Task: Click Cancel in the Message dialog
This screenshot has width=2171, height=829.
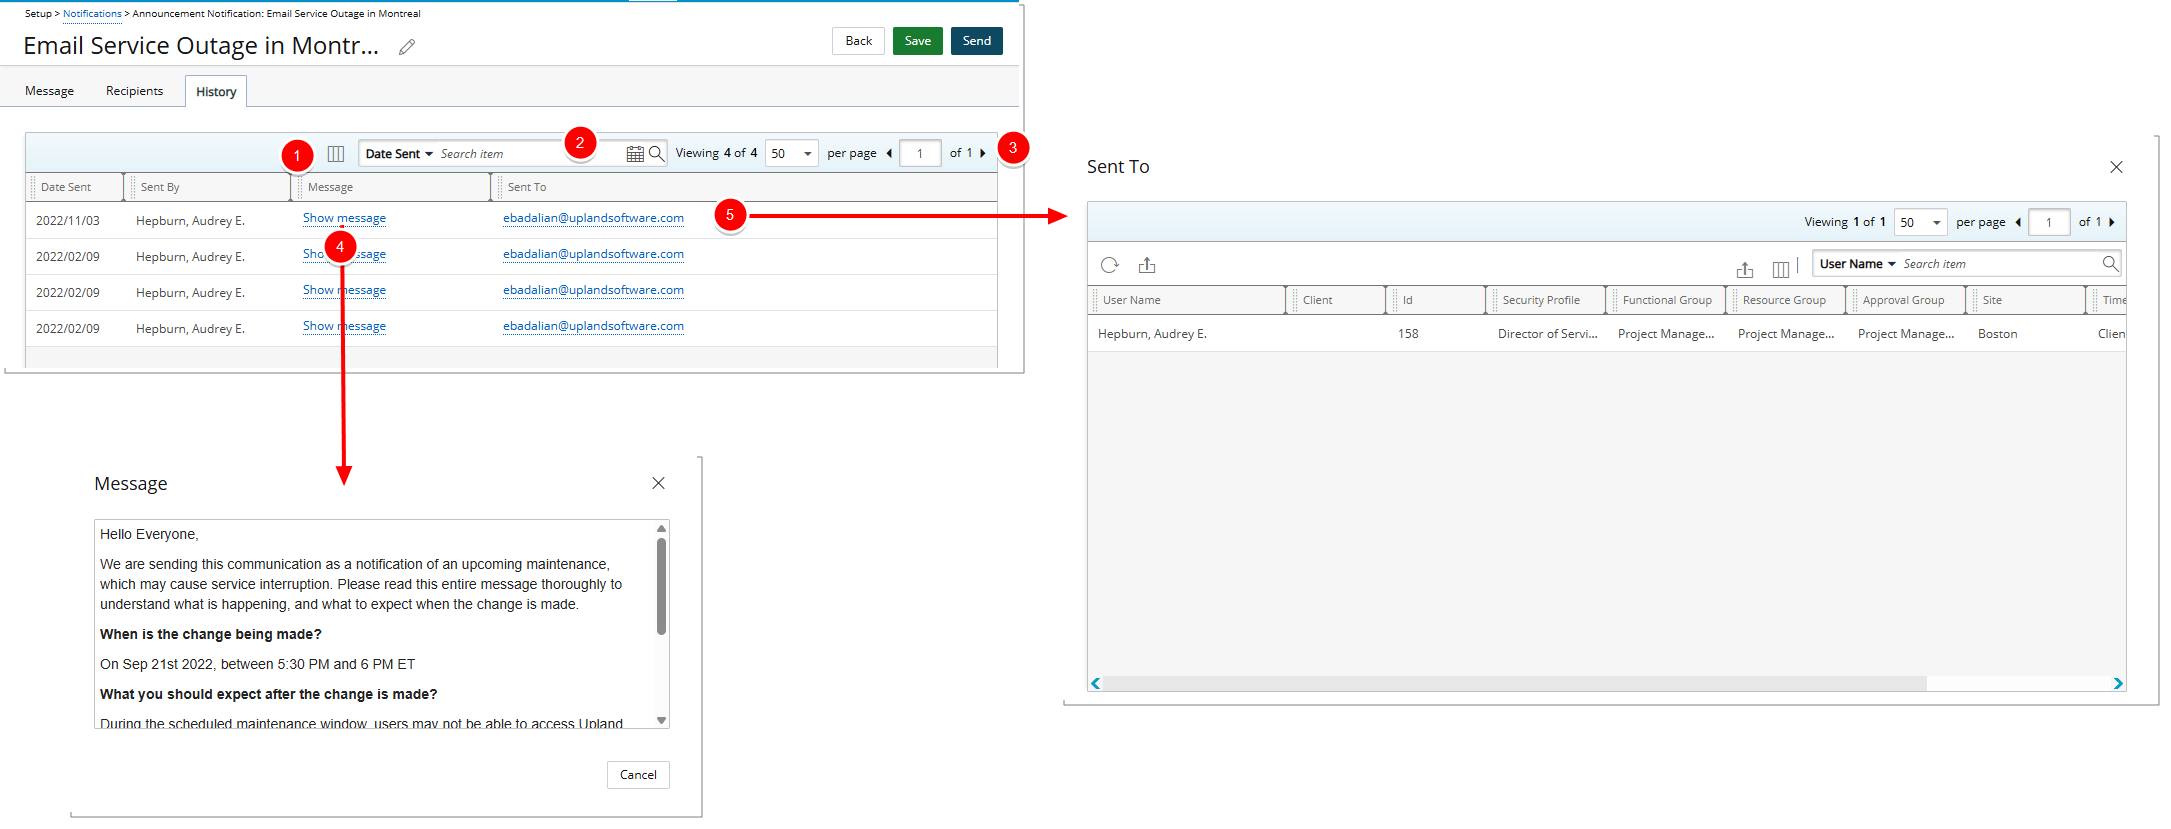Action: [x=638, y=775]
